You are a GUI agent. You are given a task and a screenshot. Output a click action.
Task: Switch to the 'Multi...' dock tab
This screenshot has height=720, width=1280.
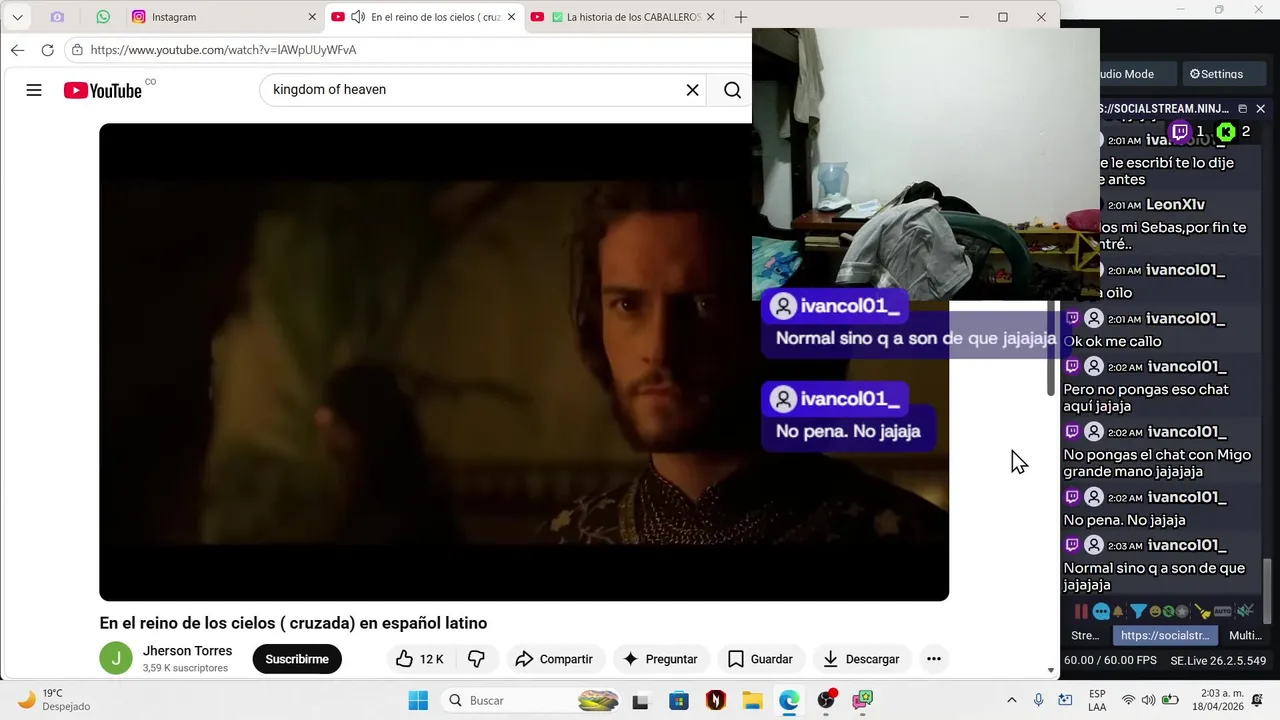pos(1245,635)
